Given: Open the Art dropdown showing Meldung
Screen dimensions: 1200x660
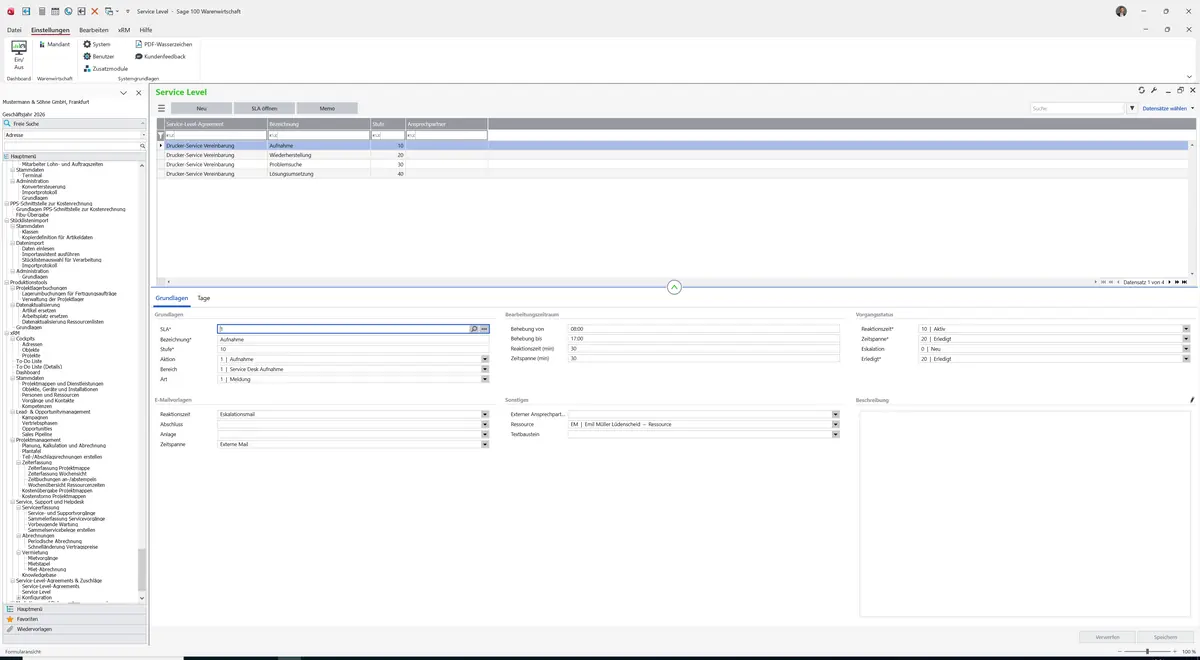Looking at the screenshot, I should 485,379.
